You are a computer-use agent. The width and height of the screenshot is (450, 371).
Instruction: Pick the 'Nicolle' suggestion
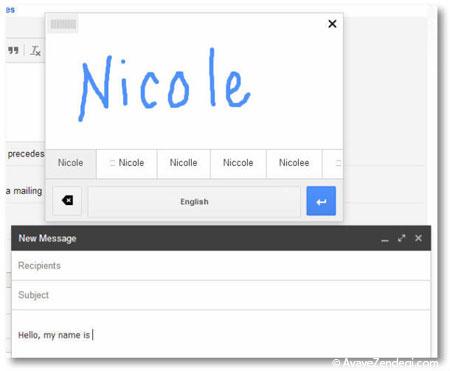pos(184,163)
